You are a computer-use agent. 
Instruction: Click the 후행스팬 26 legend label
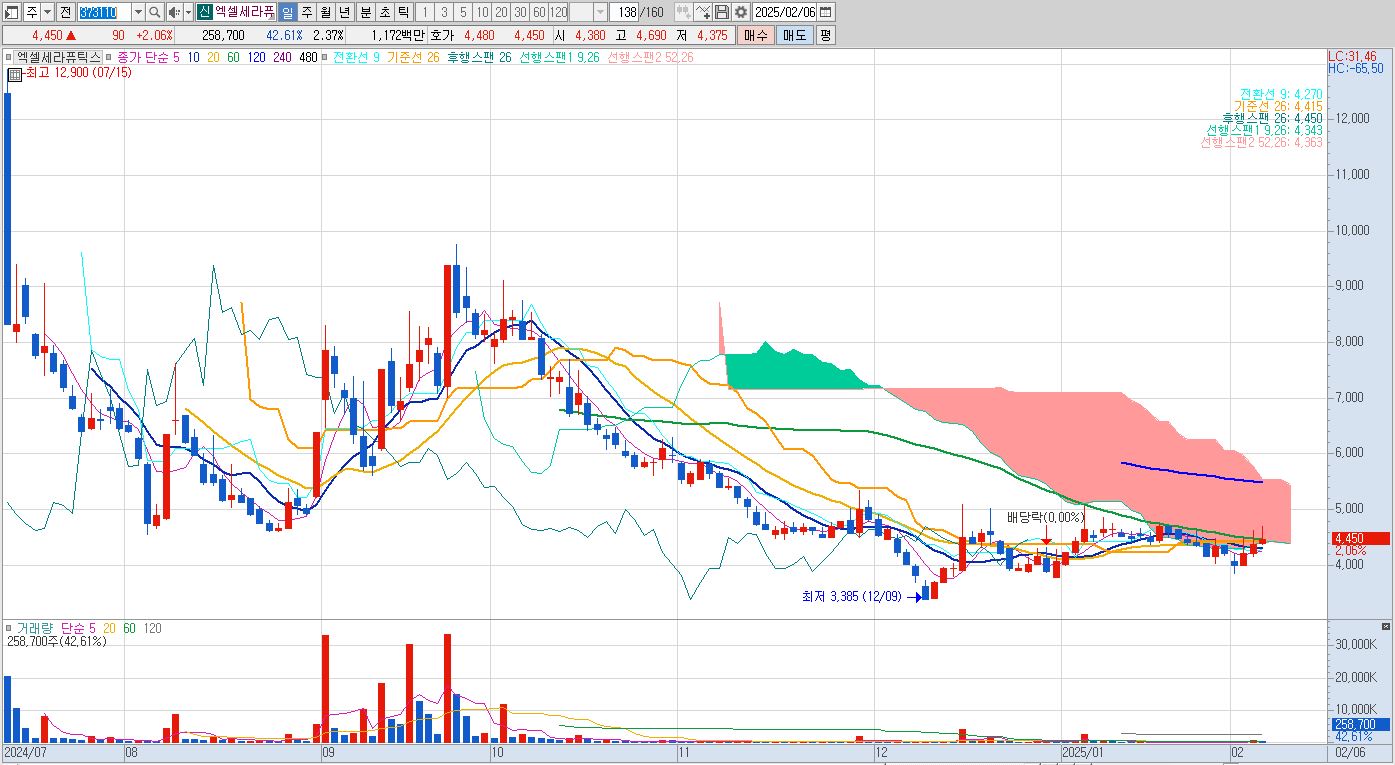tap(479, 57)
